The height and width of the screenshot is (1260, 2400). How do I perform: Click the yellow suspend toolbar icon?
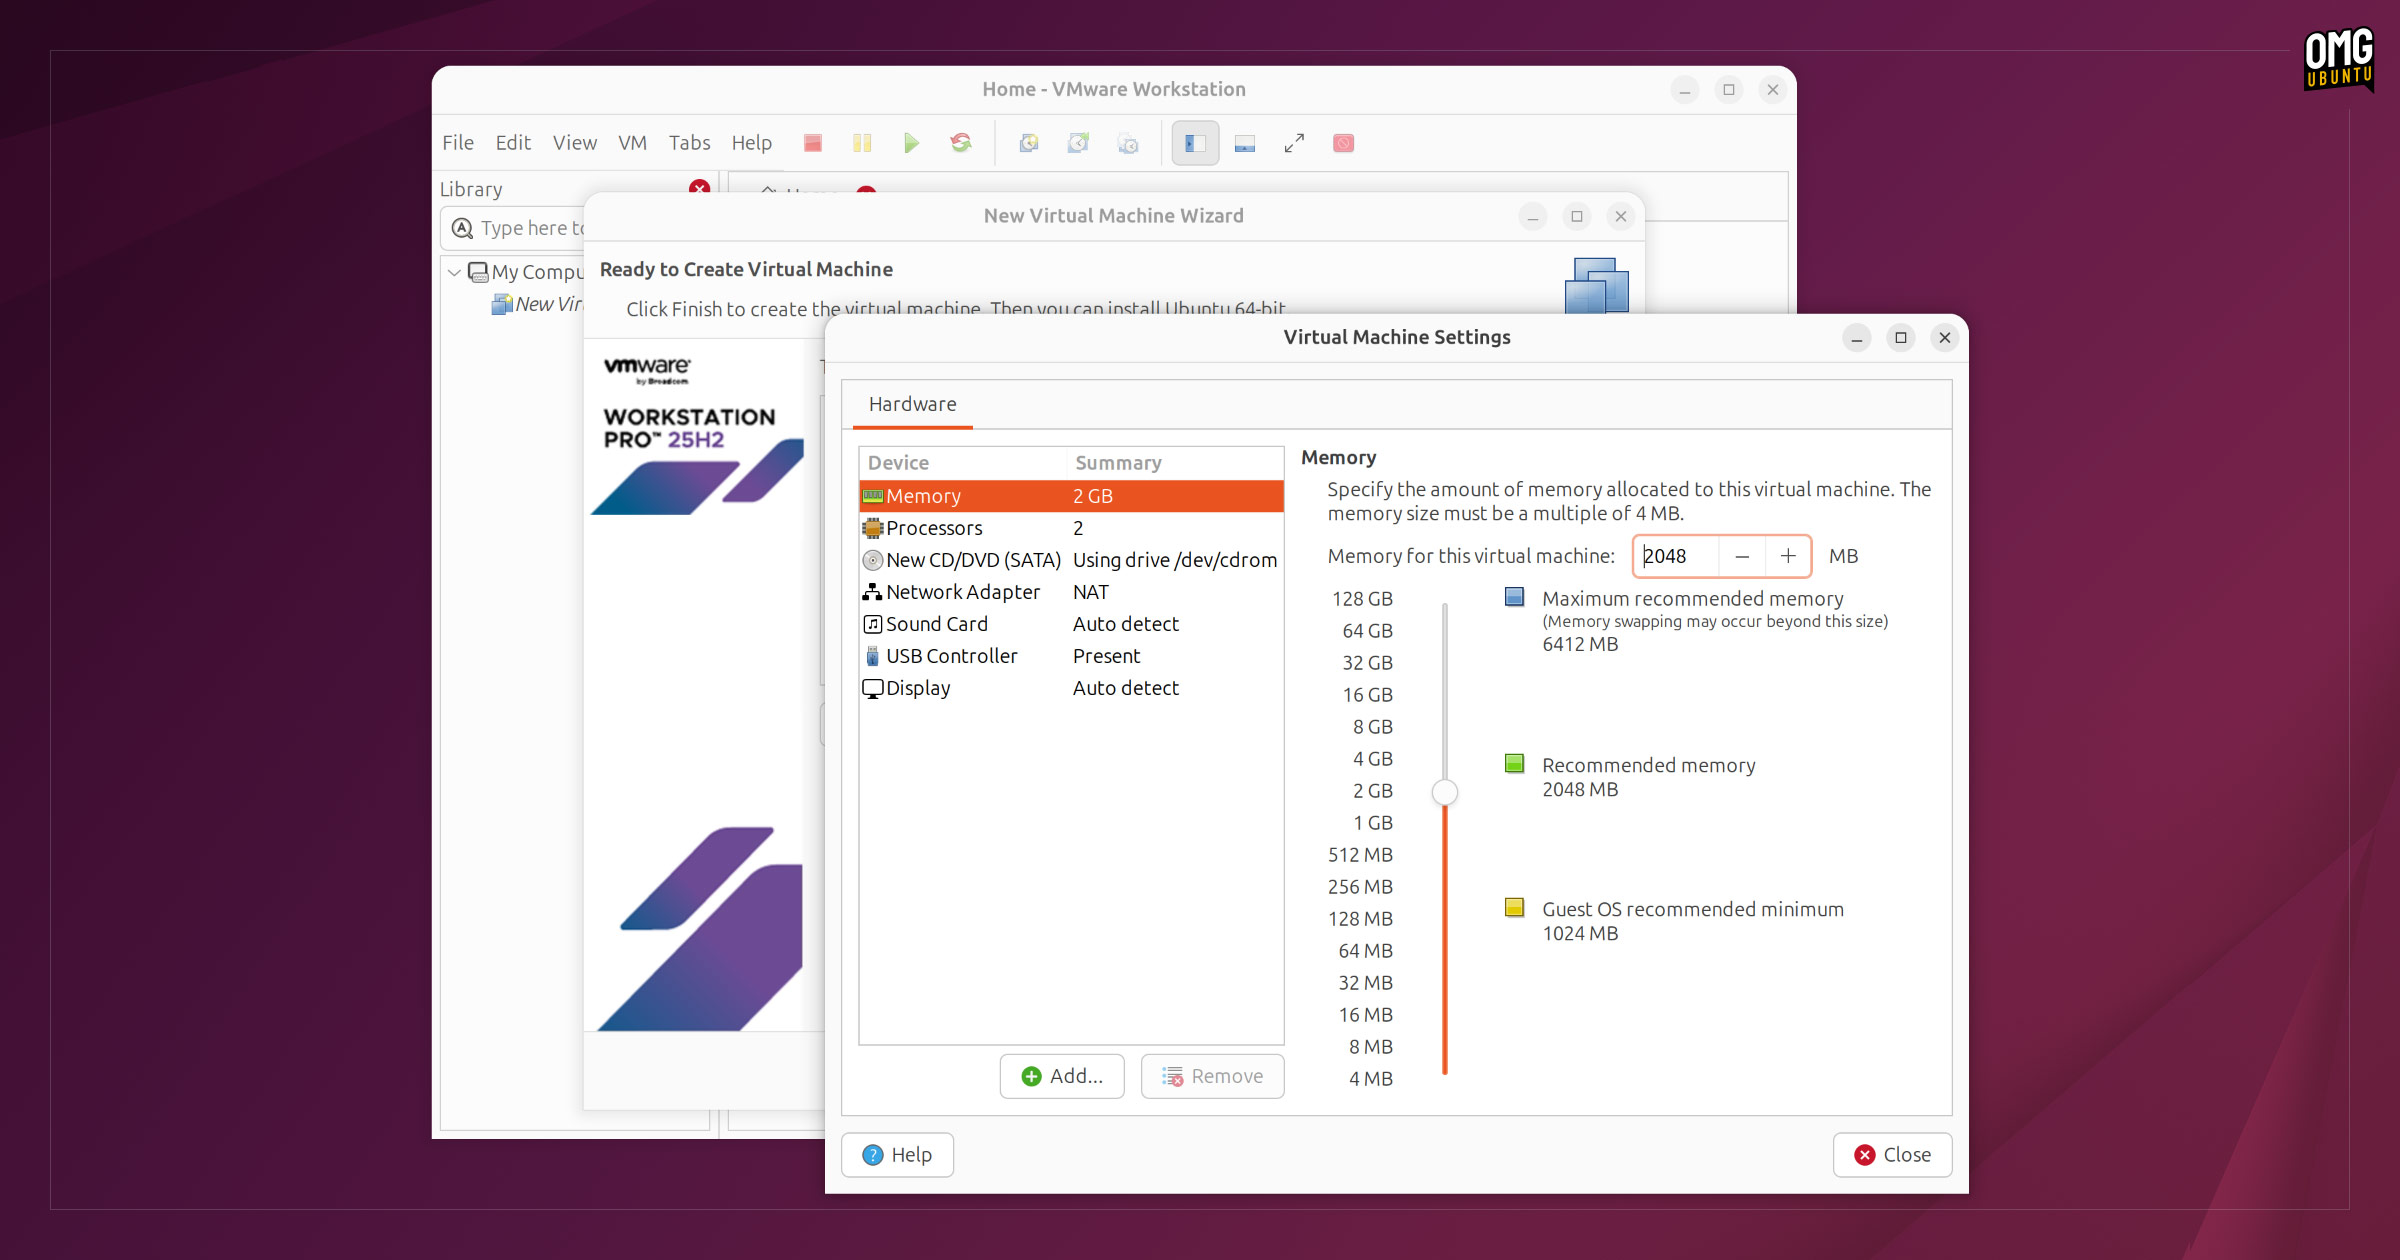tap(862, 143)
